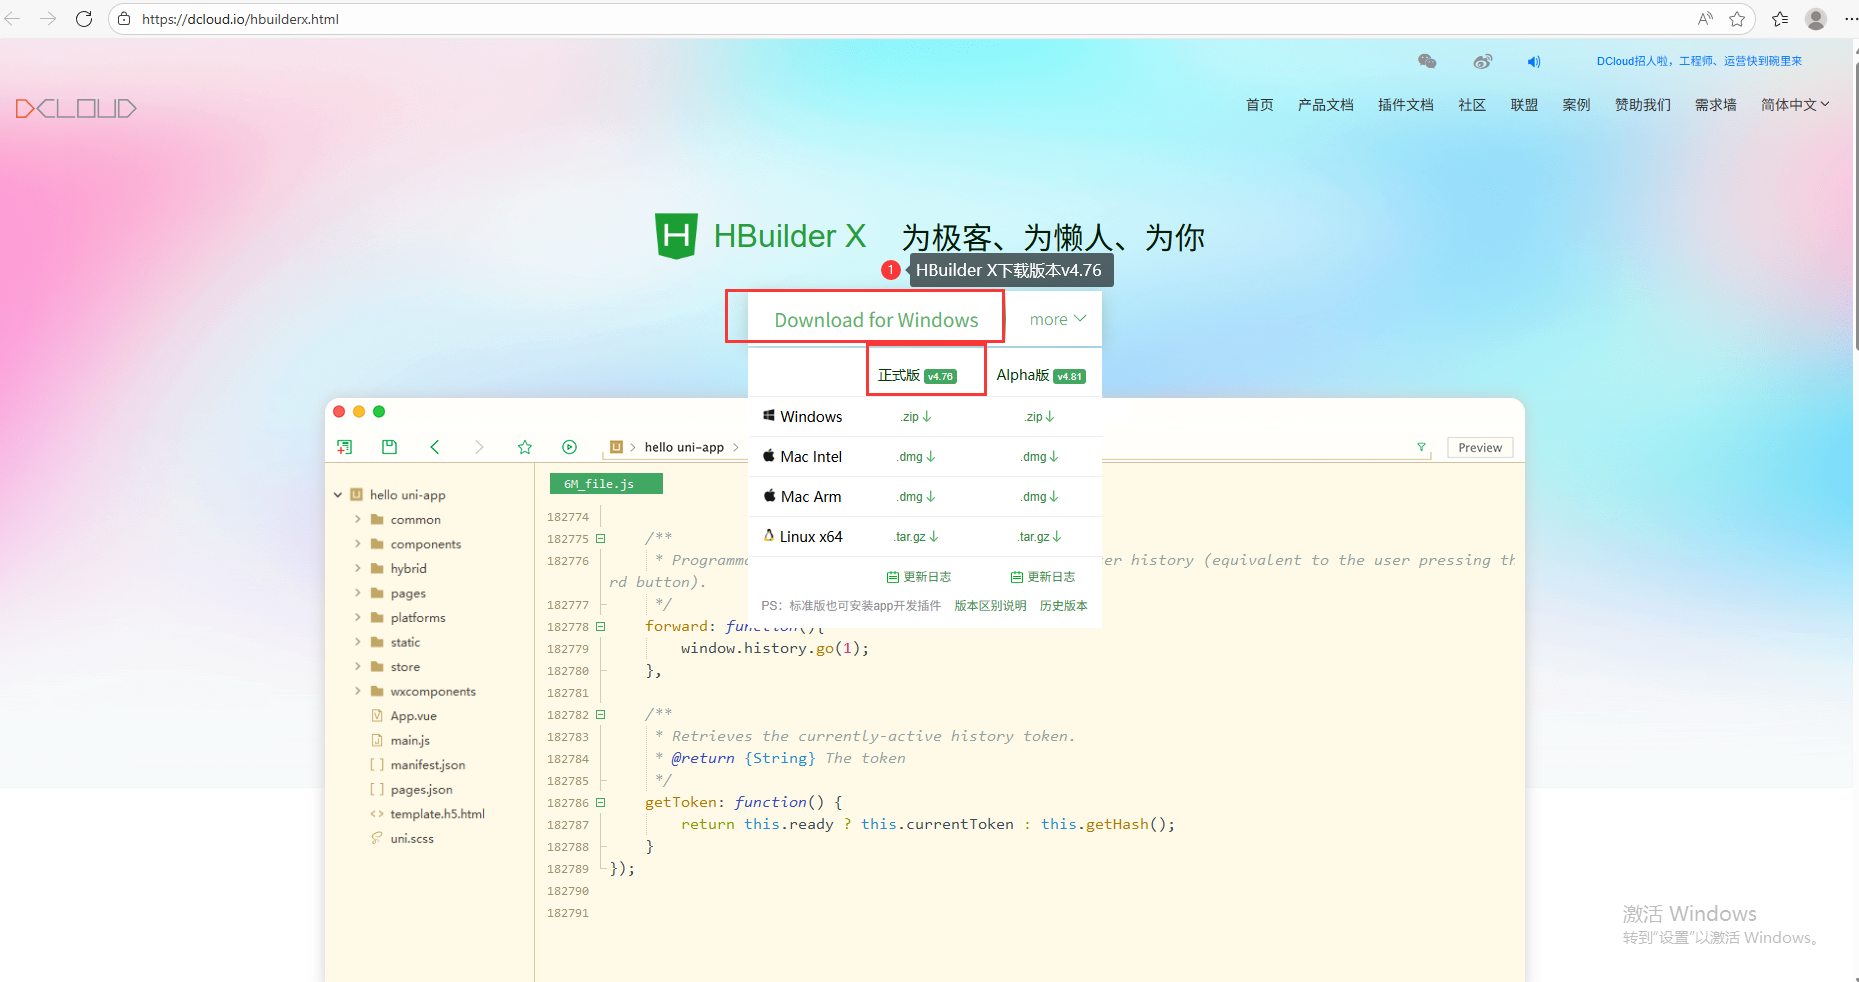Expand the wxcomponents folder
Screen dimensions: 1859x982
(x=357, y=691)
